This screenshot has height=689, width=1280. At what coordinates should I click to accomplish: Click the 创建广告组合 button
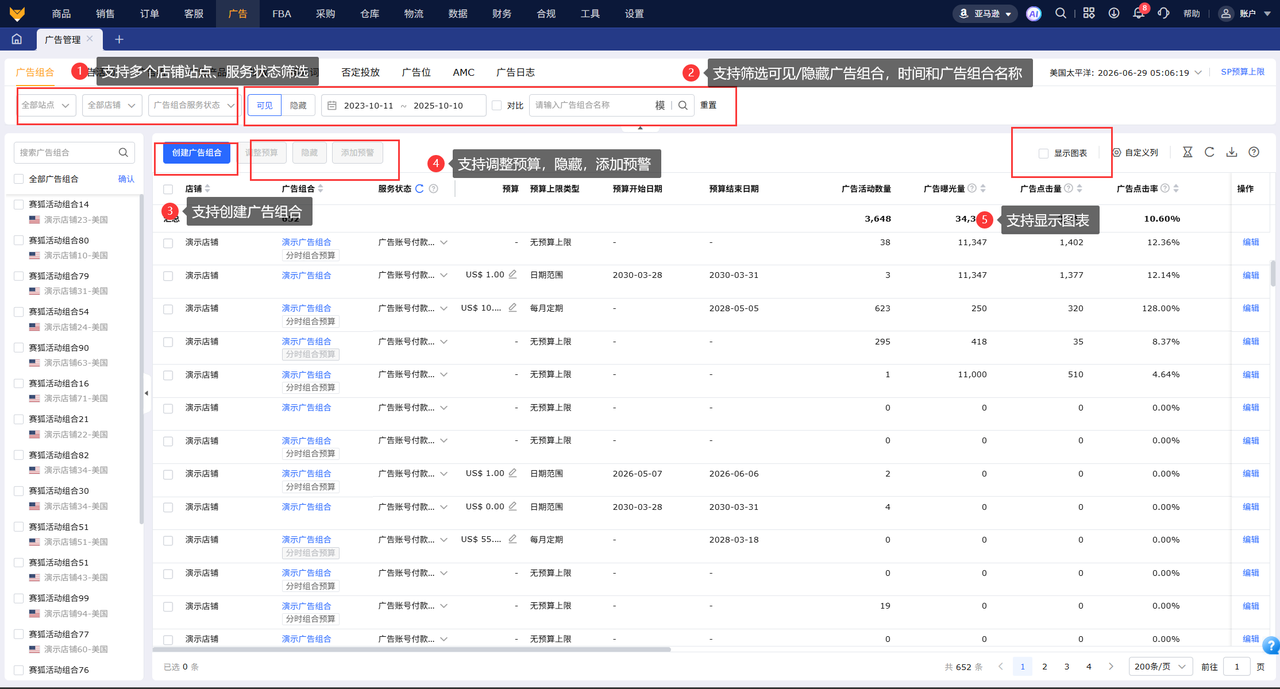(x=197, y=153)
